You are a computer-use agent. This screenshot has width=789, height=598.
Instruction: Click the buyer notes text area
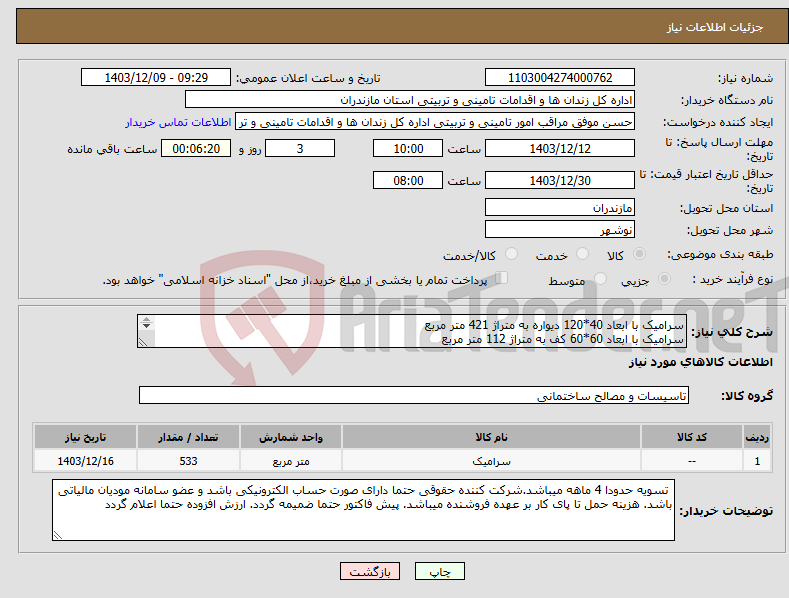coord(363,510)
